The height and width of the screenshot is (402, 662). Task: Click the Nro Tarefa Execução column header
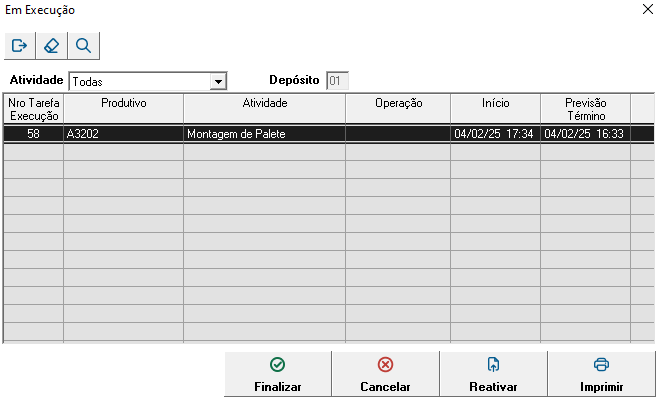point(34,109)
